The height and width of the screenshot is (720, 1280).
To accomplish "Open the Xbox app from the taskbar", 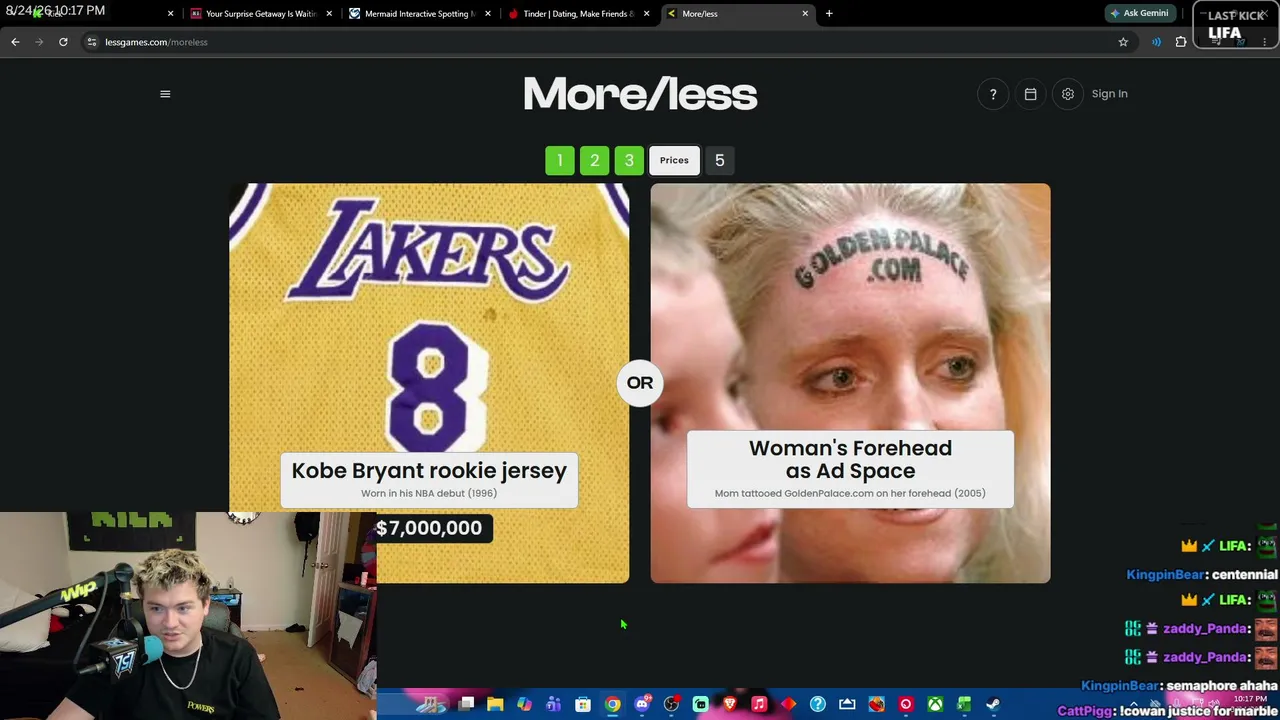I will click(x=935, y=704).
